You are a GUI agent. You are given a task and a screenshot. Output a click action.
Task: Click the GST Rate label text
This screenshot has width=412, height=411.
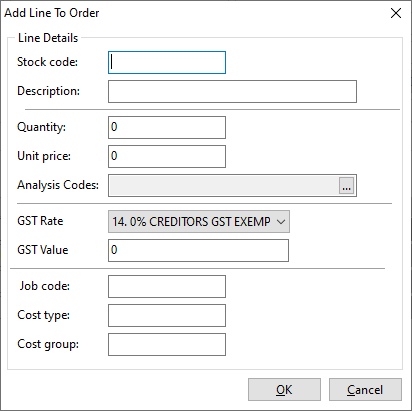(40, 221)
